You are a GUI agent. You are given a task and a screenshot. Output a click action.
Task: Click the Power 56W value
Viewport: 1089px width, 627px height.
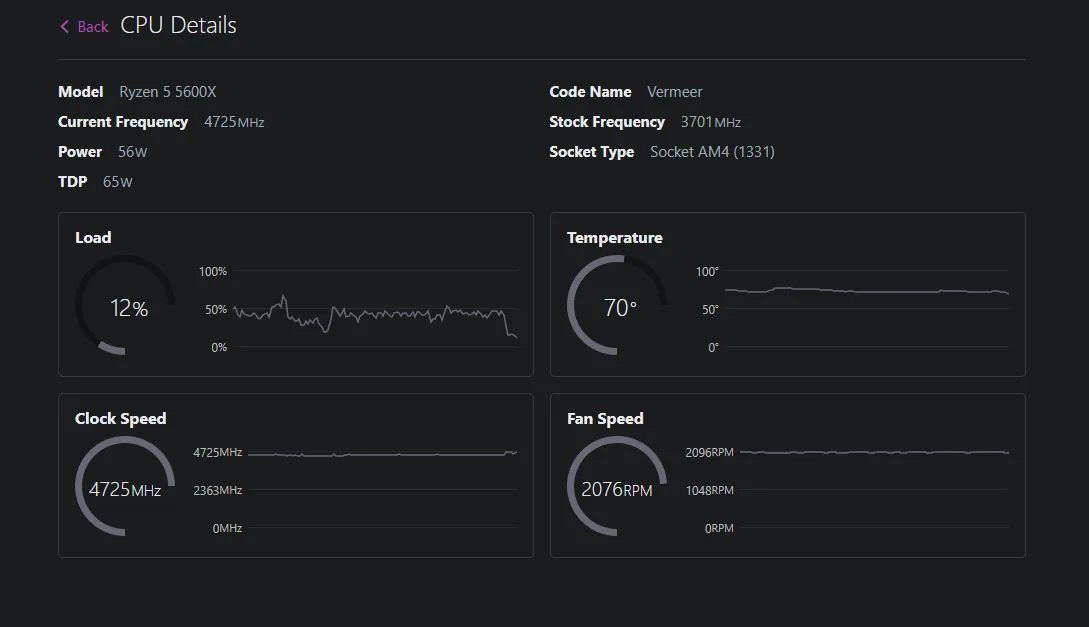click(x=132, y=152)
